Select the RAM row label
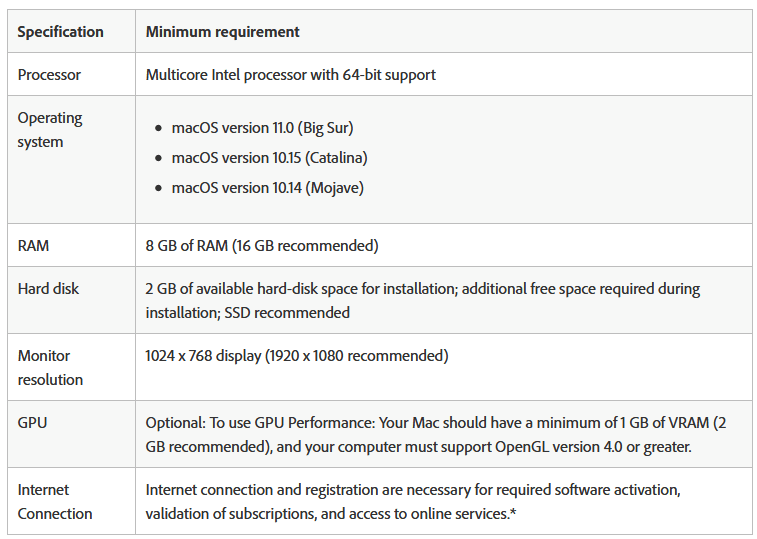 (x=33, y=245)
